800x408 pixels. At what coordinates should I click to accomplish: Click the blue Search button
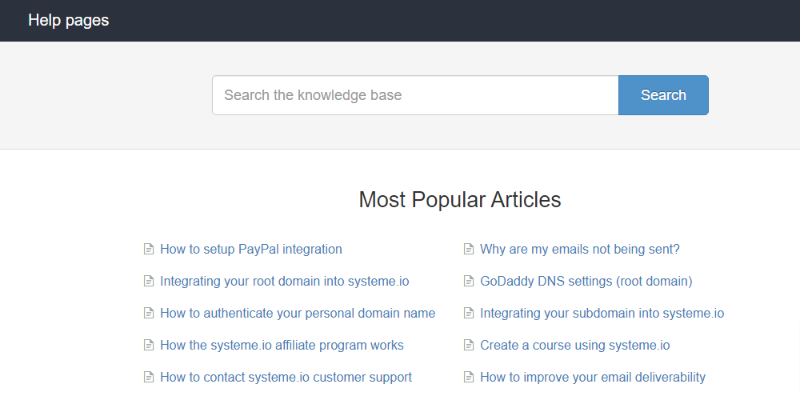click(x=663, y=95)
